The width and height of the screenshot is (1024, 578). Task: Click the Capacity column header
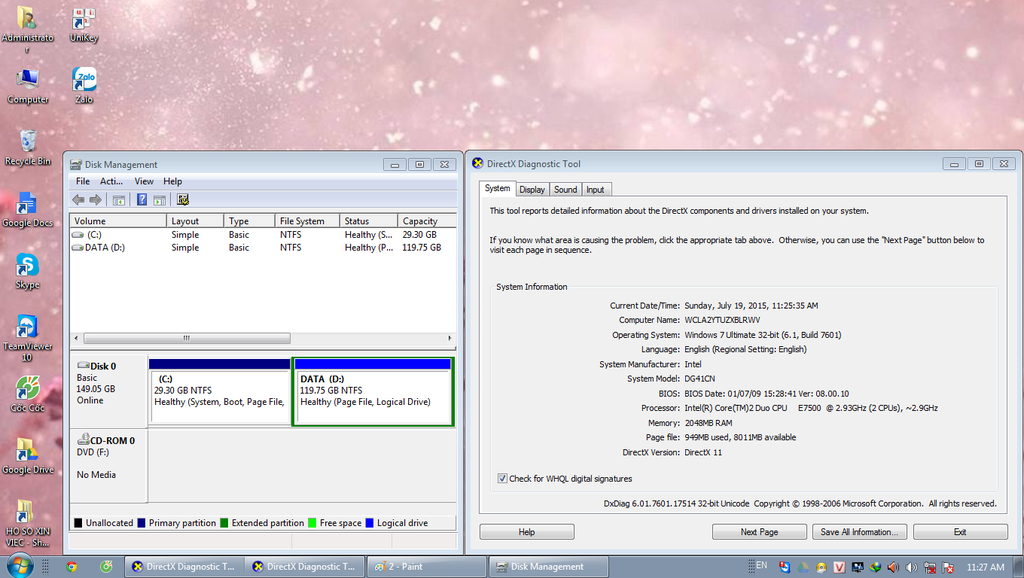click(420, 221)
